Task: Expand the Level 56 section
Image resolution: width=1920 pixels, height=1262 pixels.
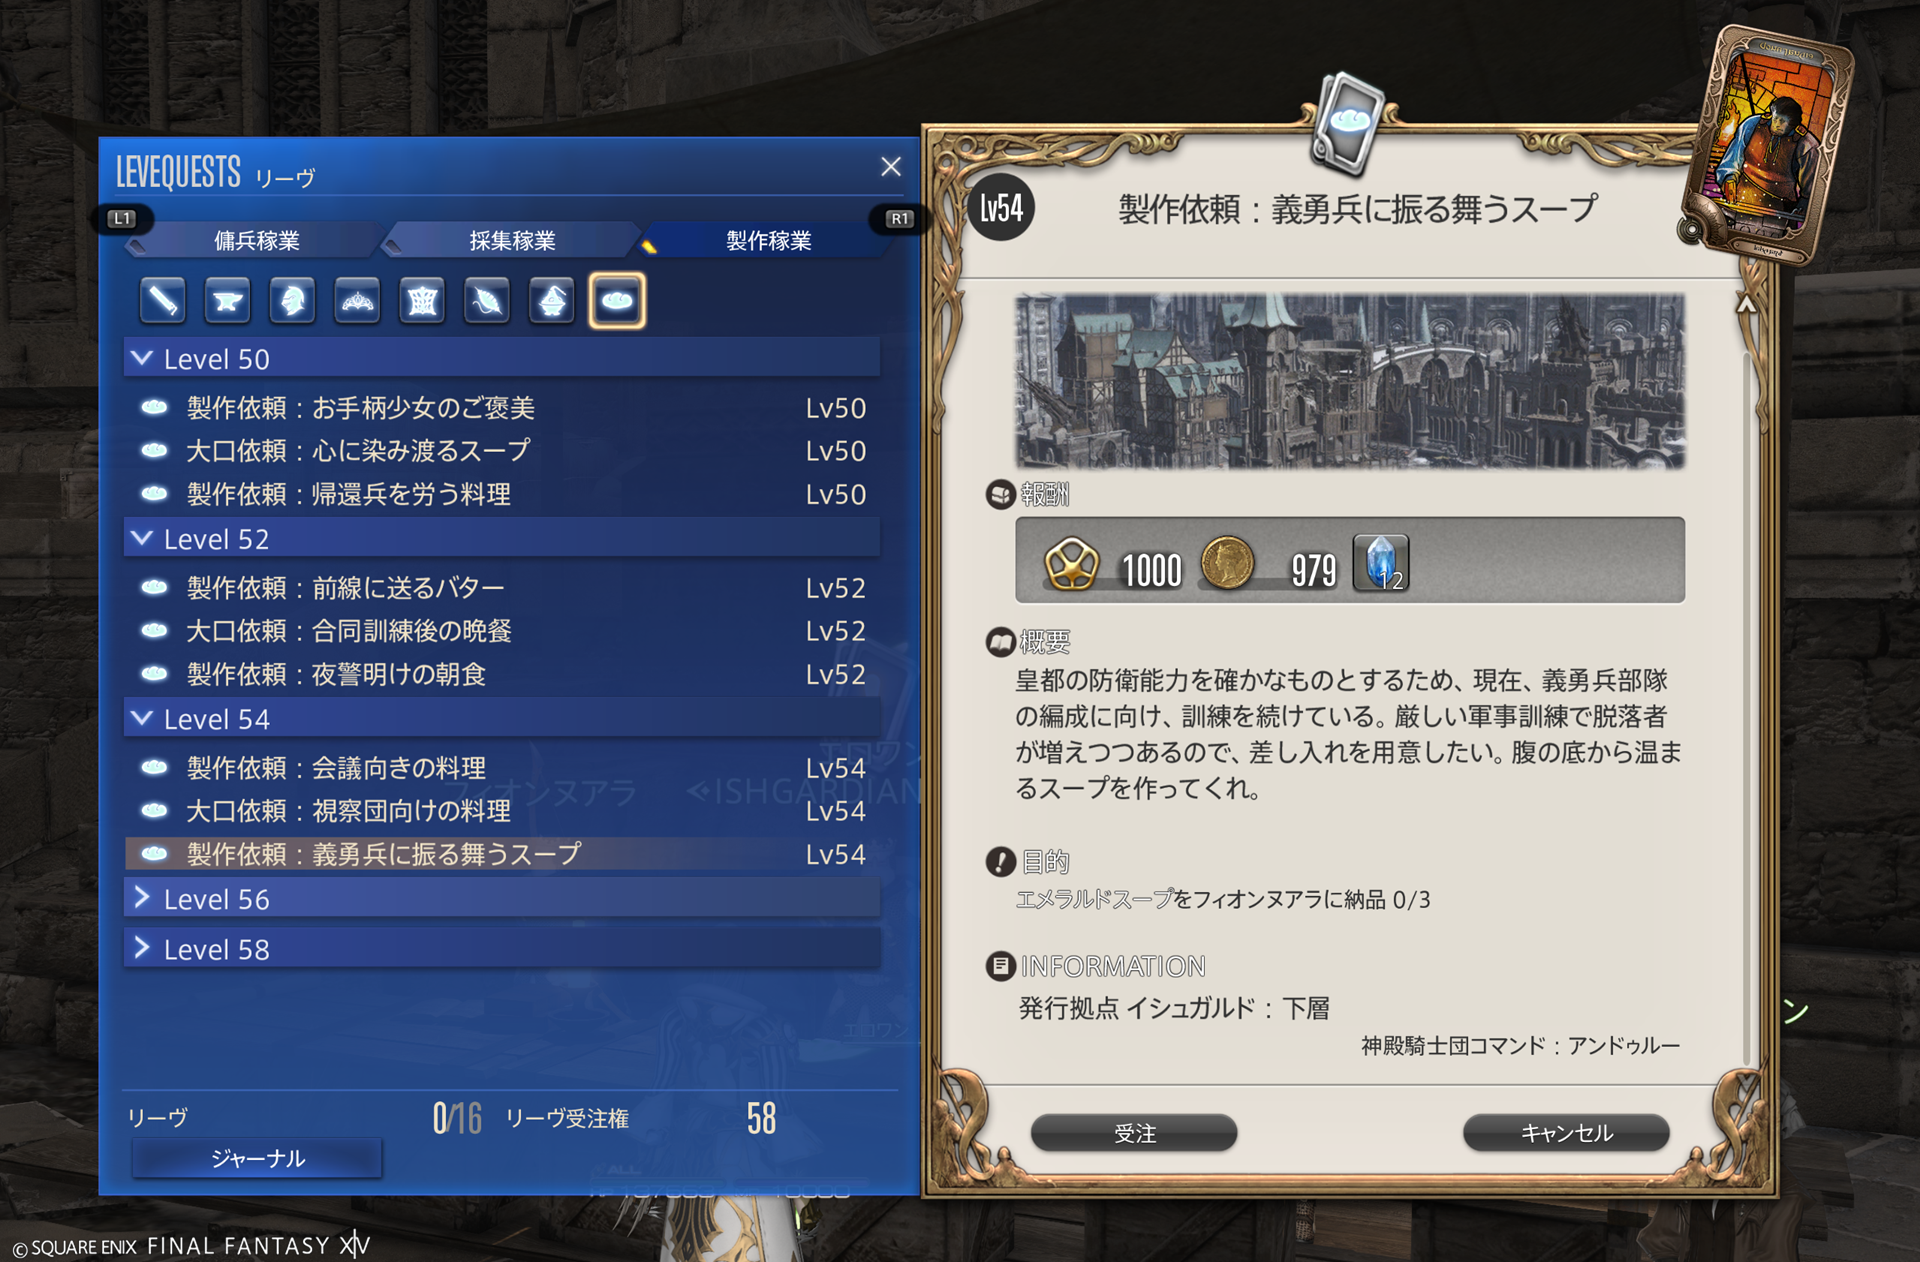Action: coord(502,899)
